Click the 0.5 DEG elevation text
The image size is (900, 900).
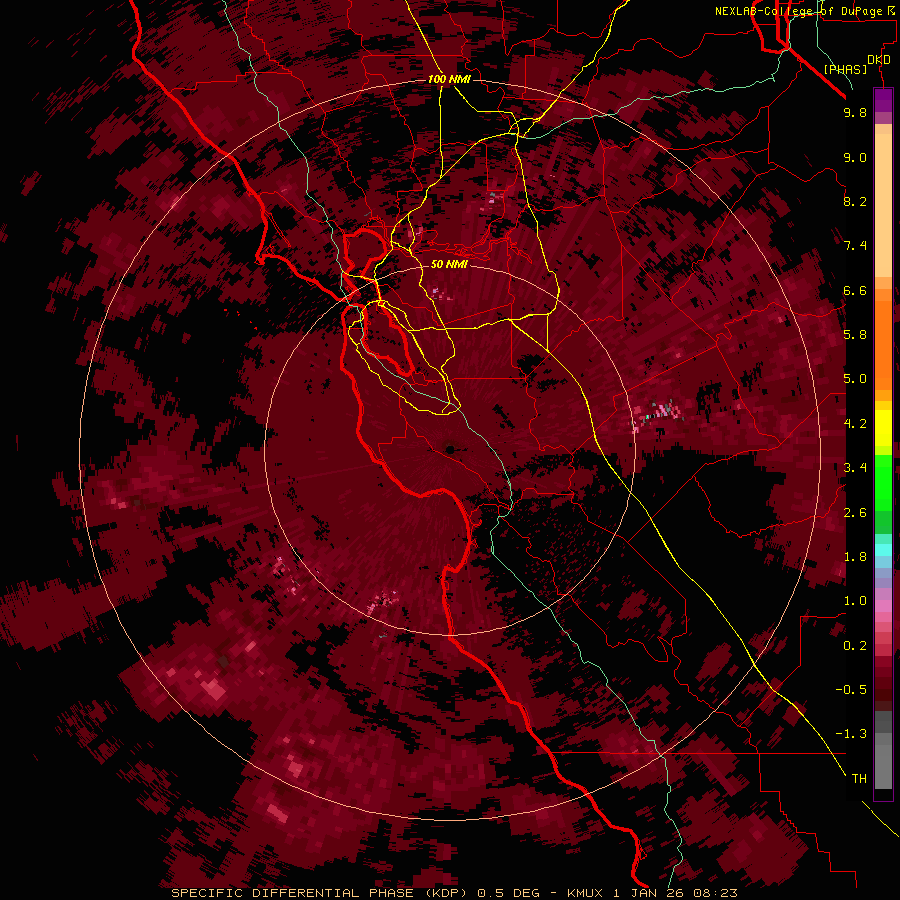[509, 893]
